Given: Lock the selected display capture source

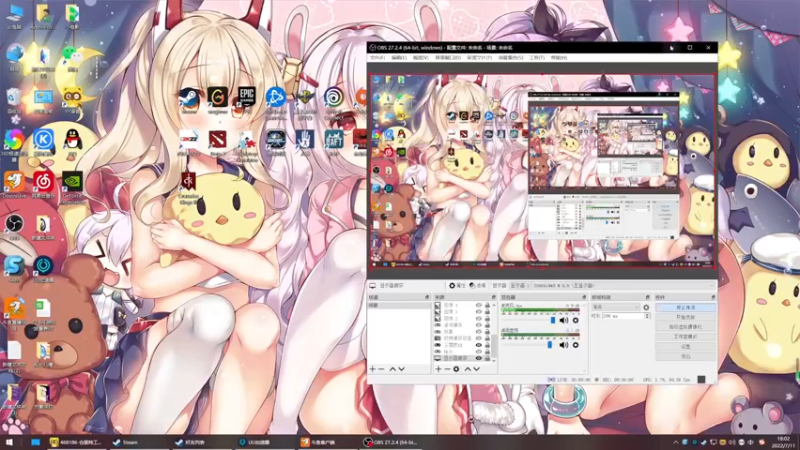Looking at the screenshot, I should point(487,358).
